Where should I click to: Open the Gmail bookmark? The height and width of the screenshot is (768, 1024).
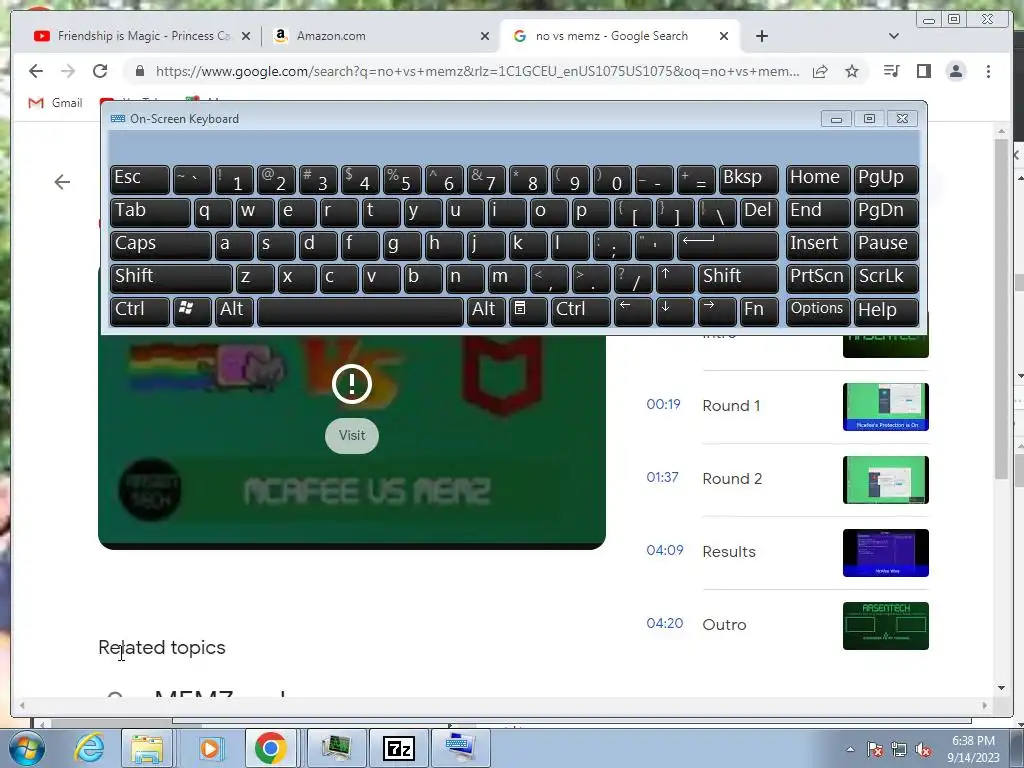pyautogui.click(x=56, y=103)
